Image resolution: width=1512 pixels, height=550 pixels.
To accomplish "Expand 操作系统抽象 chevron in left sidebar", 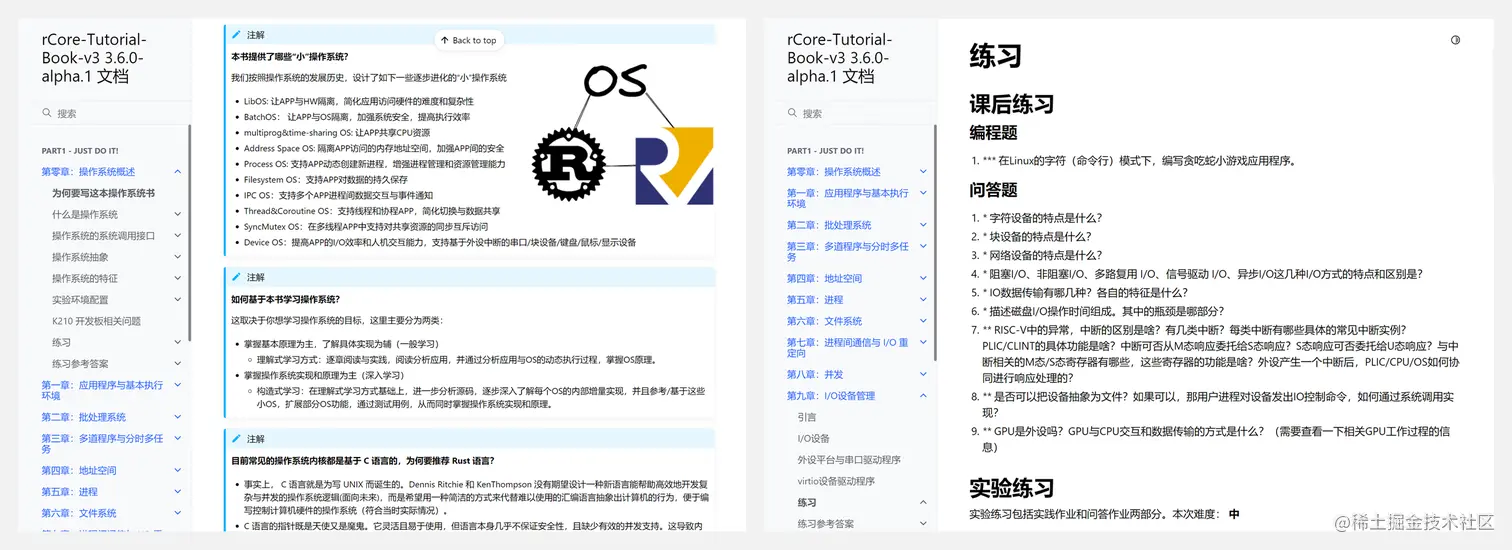I will pos(178,257).
